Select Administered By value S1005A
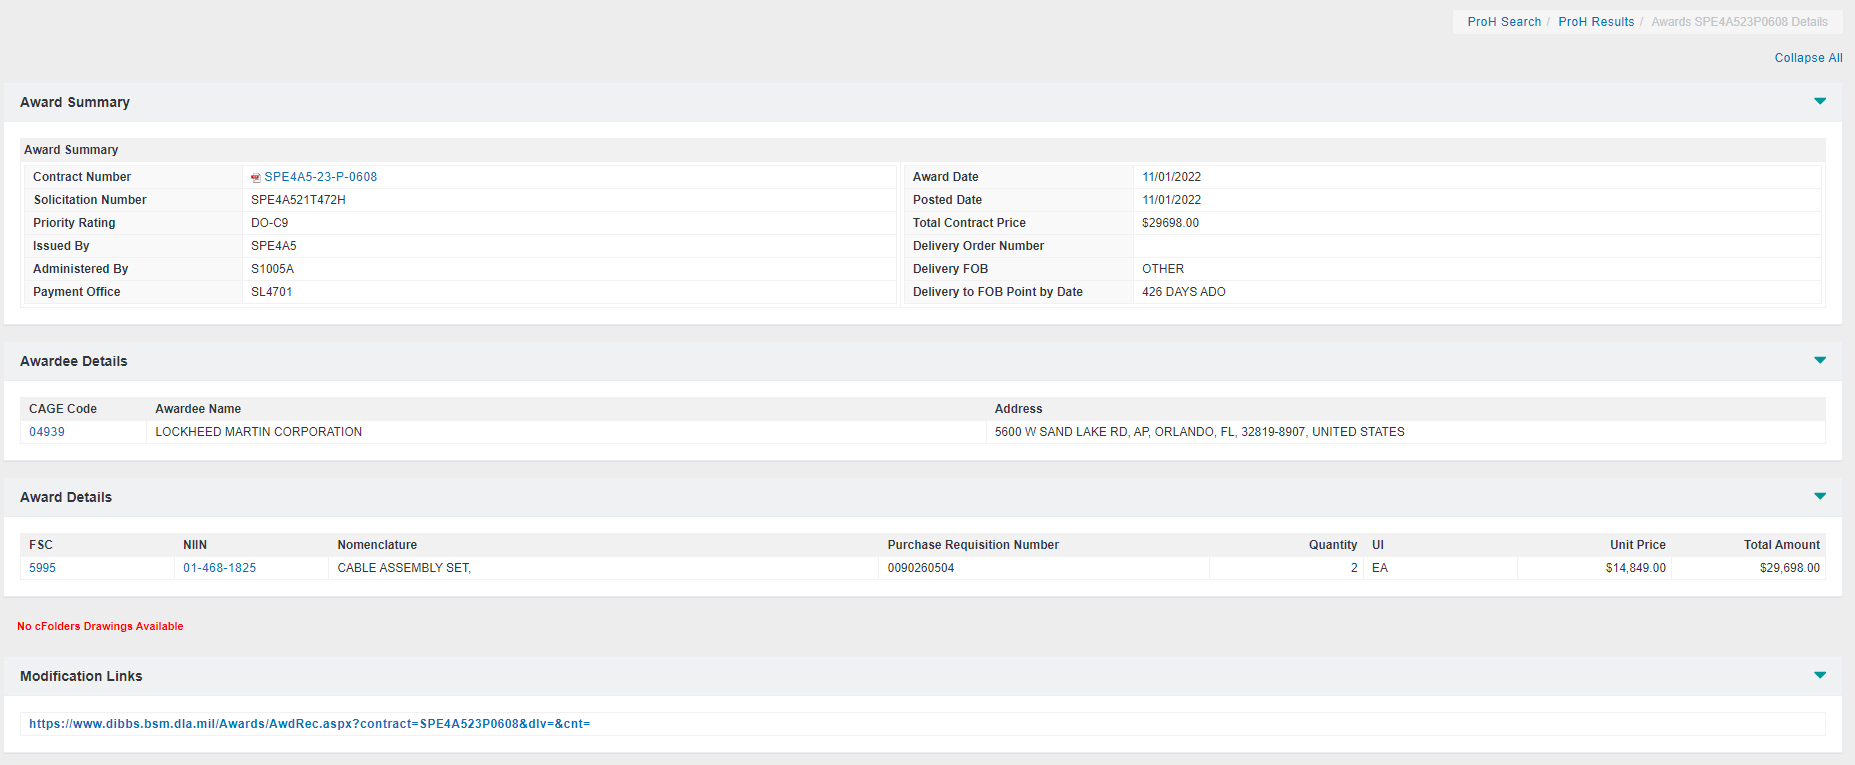This screenshot has width=1855, height=765. (x=272, y=269)
